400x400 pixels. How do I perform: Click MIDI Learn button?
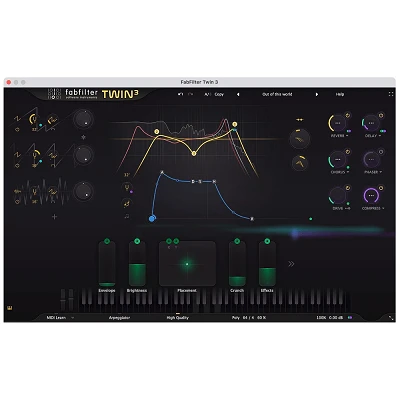coord(56,318)
